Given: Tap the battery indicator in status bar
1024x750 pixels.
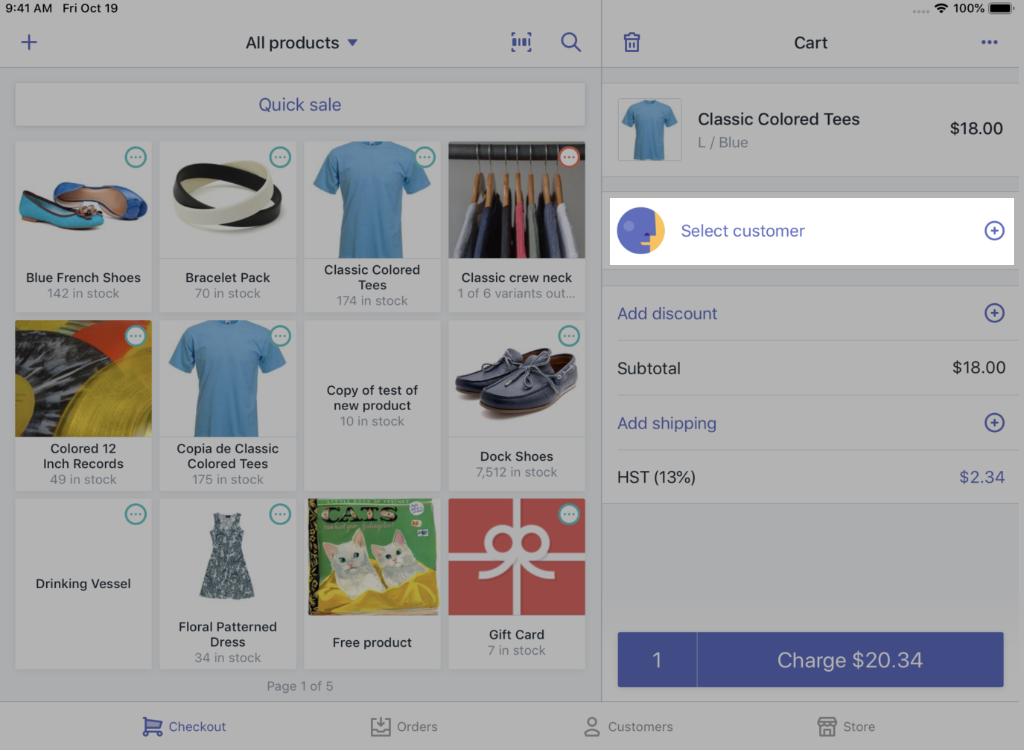Looking at the screenshot, I should [x=1001, y=8].
